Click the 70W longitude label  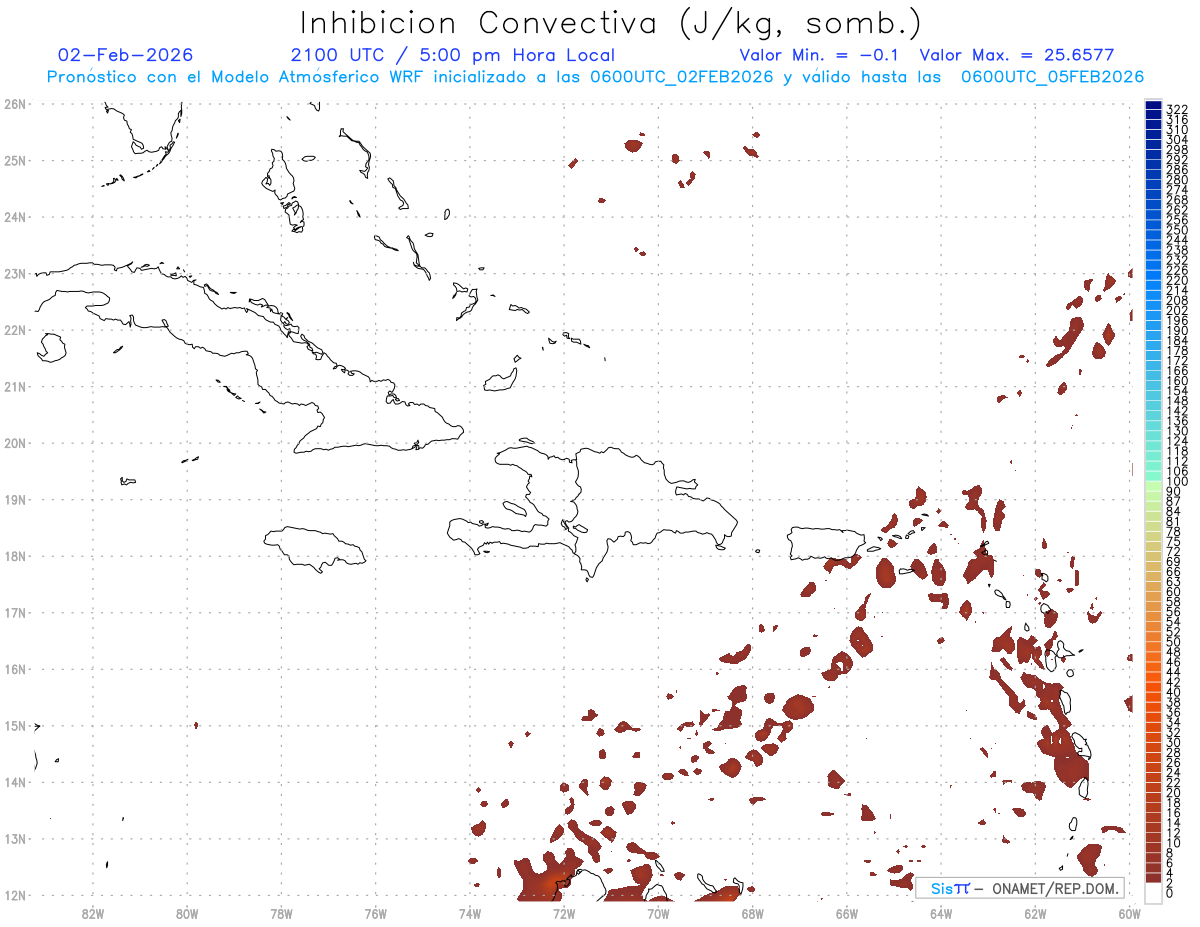658,912
